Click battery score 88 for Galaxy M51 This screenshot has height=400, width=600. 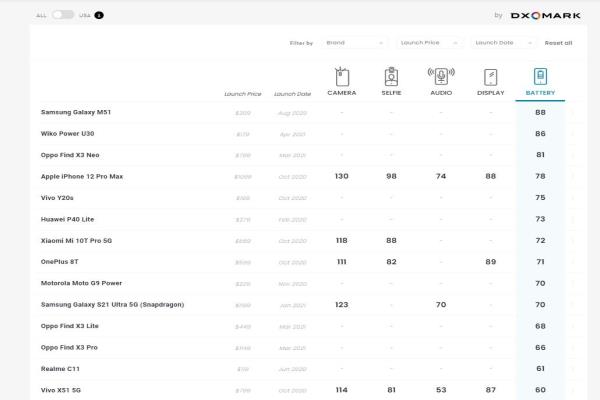pos(540,112)
